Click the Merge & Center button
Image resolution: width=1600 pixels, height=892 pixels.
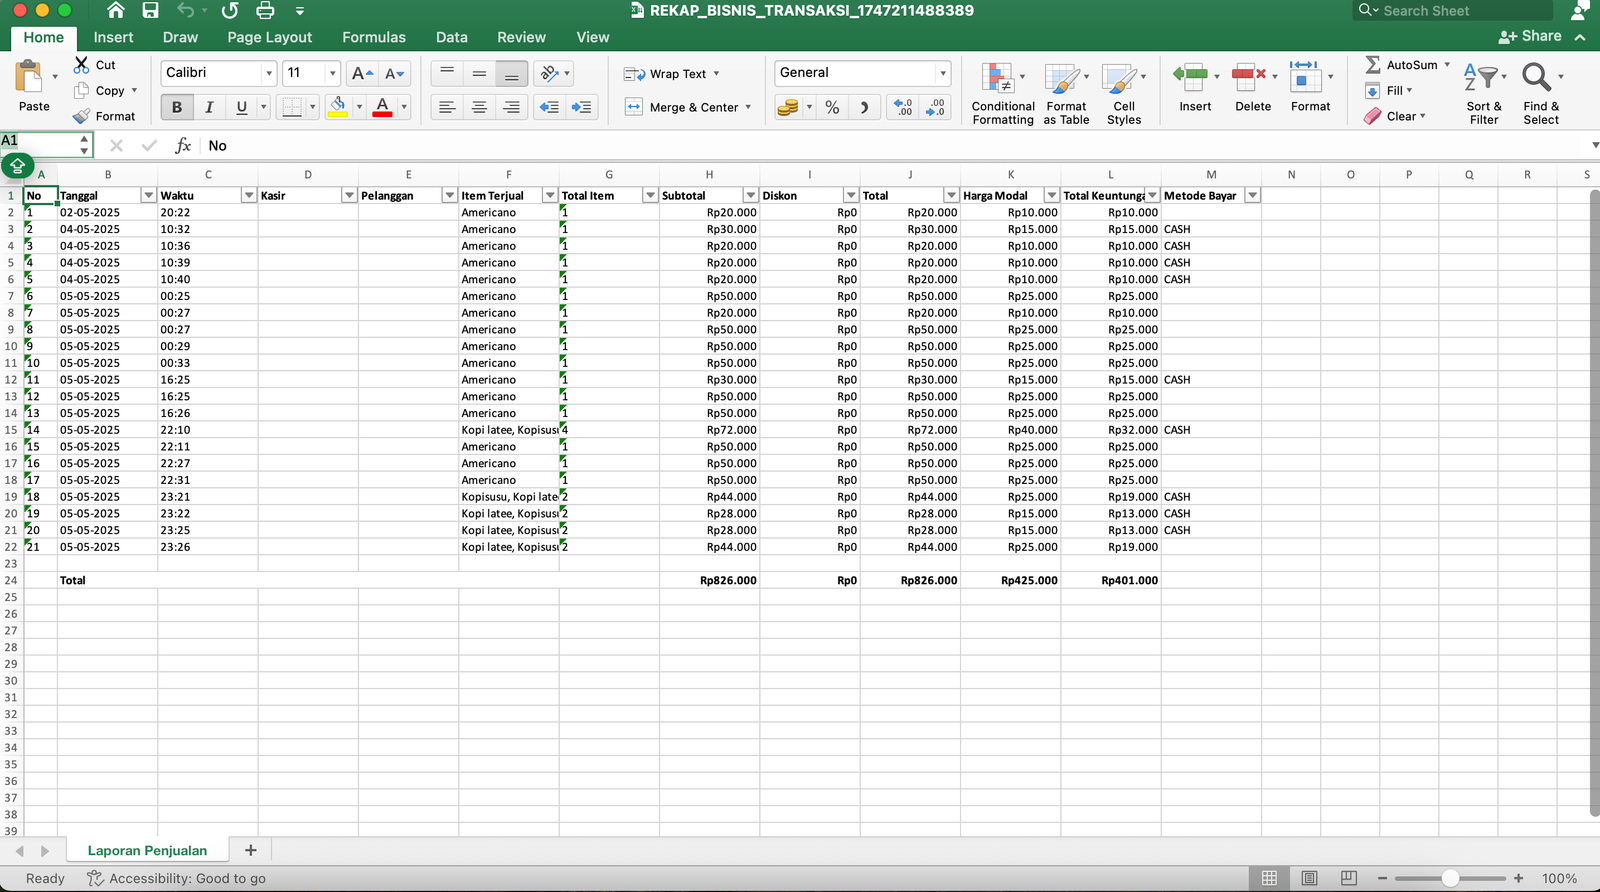point(682,107)
